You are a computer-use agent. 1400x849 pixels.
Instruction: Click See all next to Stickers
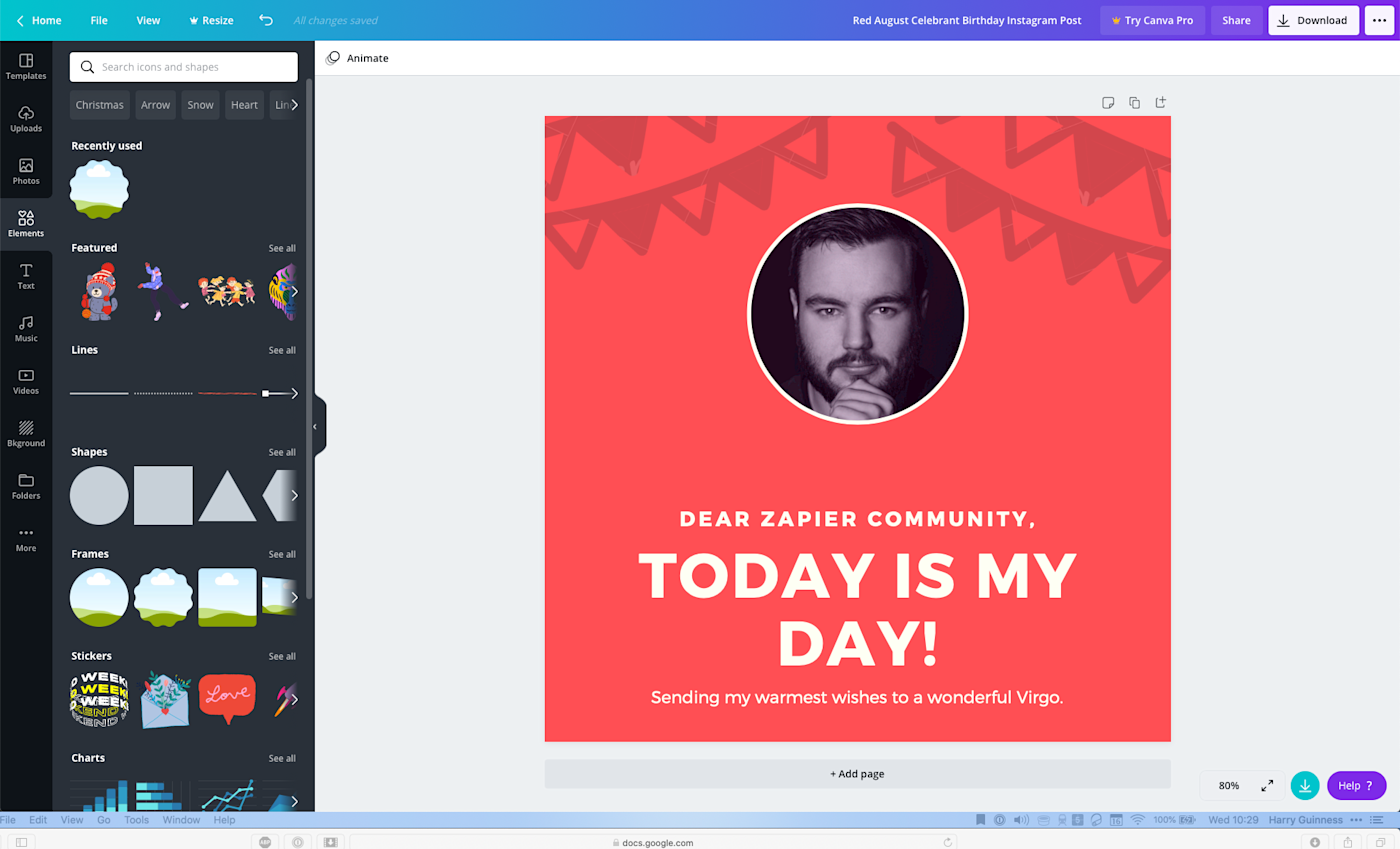tap(282, 656)
